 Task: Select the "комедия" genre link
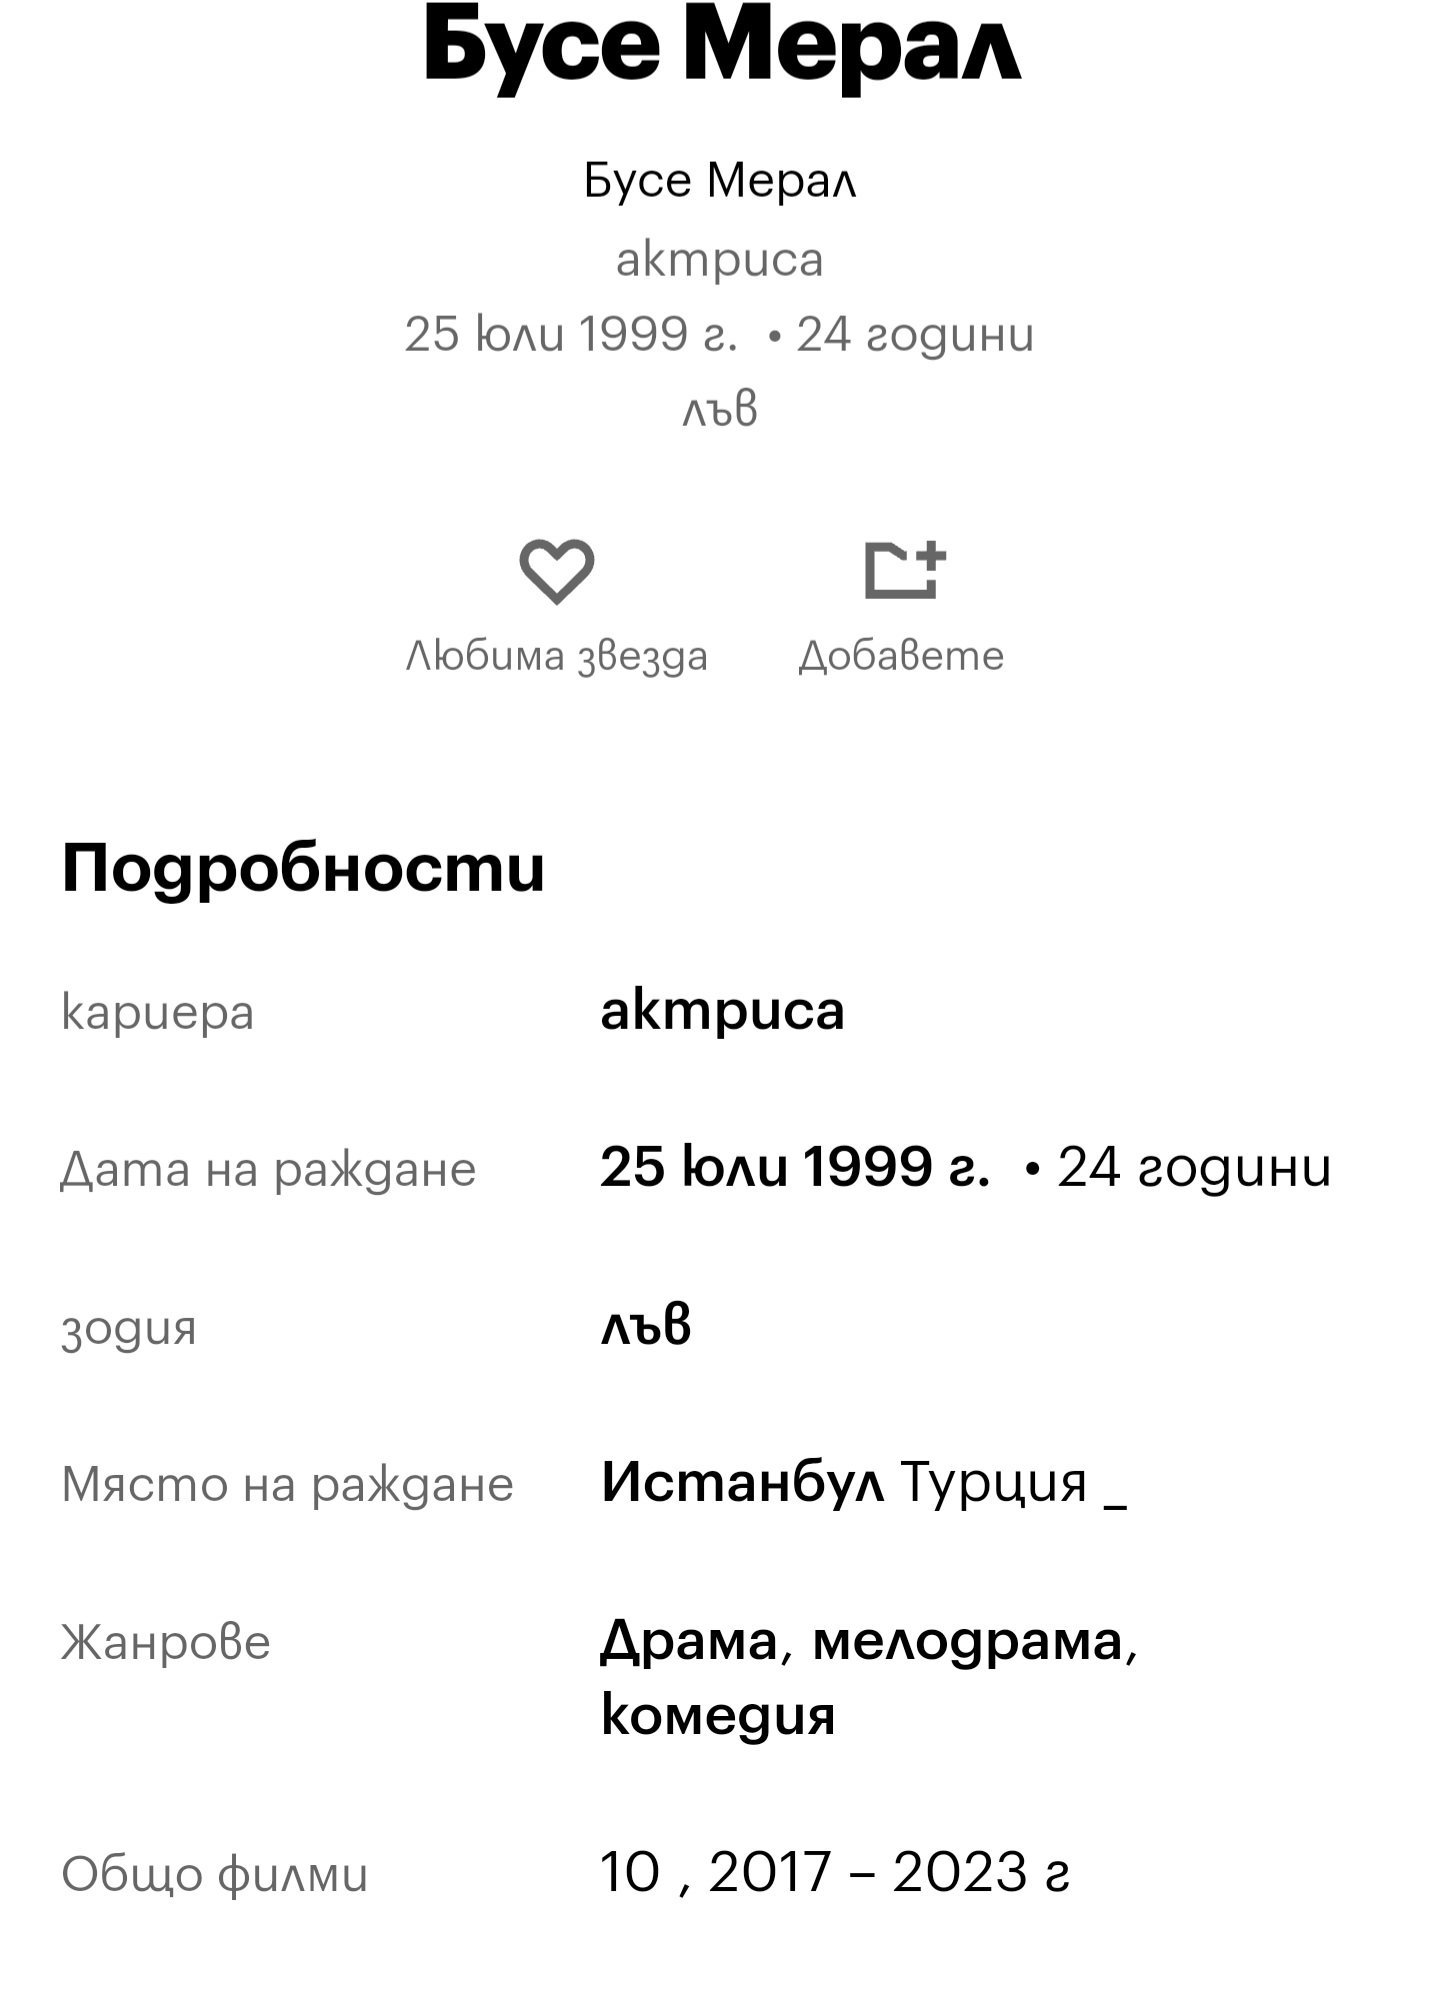[718, 1715]
